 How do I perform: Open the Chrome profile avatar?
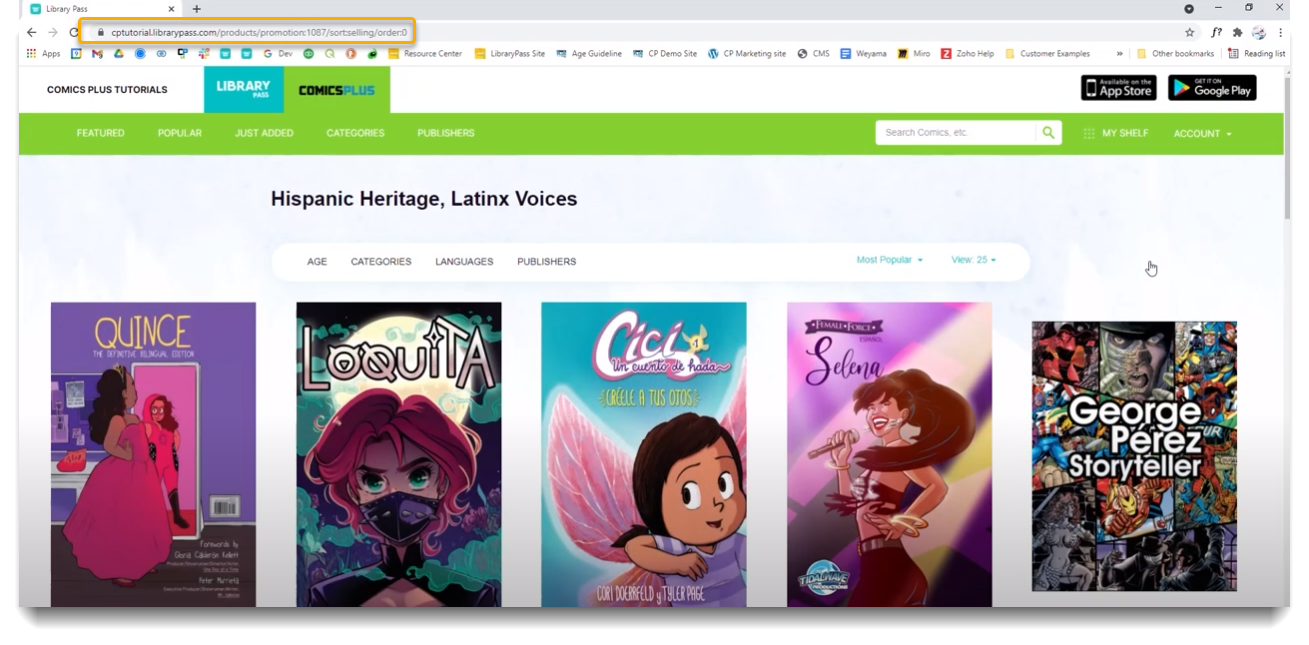click(1259, 32)
